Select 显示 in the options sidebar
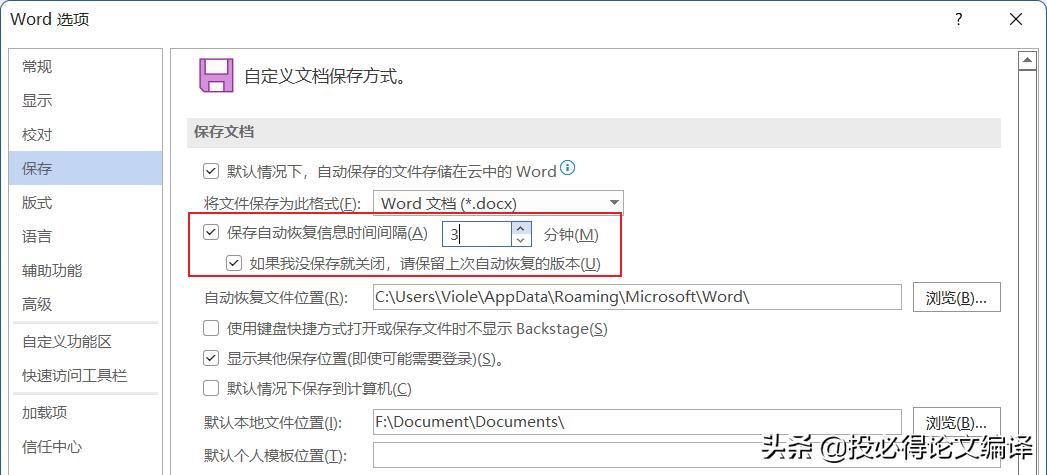Viewport: 1047px width, 475px height. pos(86,101)
